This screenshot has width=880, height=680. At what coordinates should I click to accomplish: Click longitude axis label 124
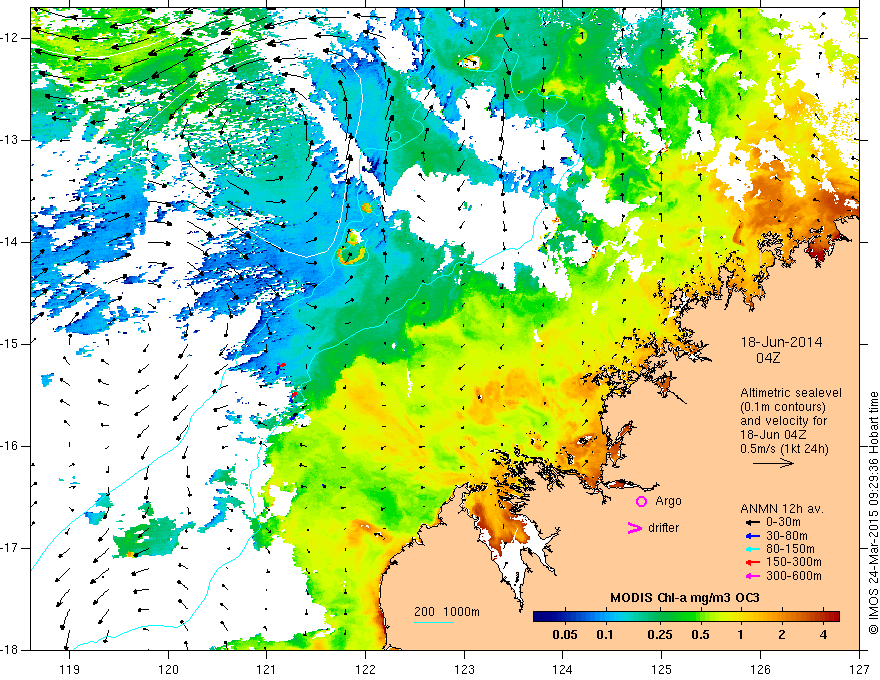point(563,669)
